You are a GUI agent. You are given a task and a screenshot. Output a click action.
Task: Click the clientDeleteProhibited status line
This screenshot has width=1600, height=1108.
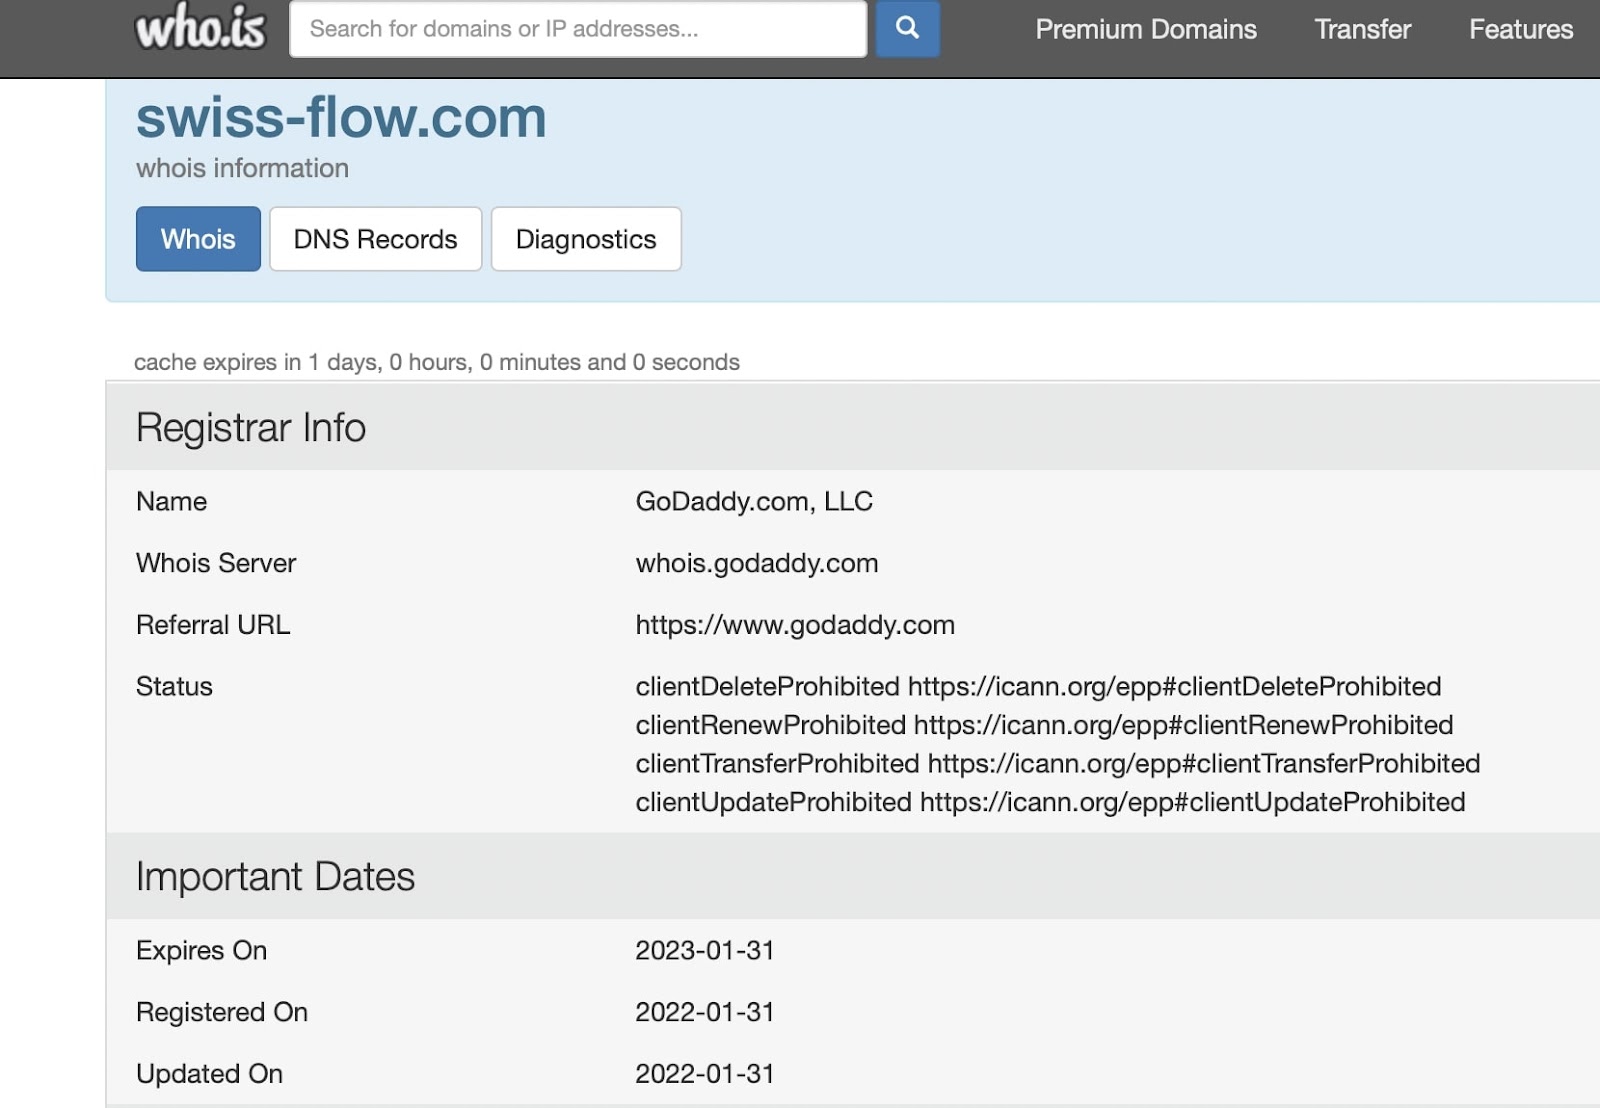(x=1038, y=686)
